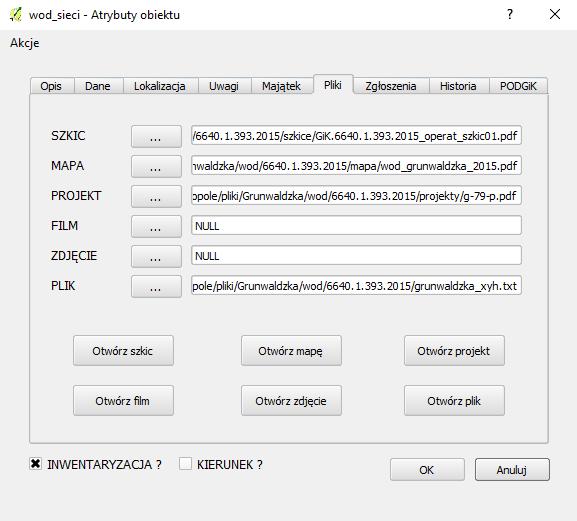Click the MAPA path input field
The height and width of the screenshot is (521, 577).
click(x=356, y=166)
